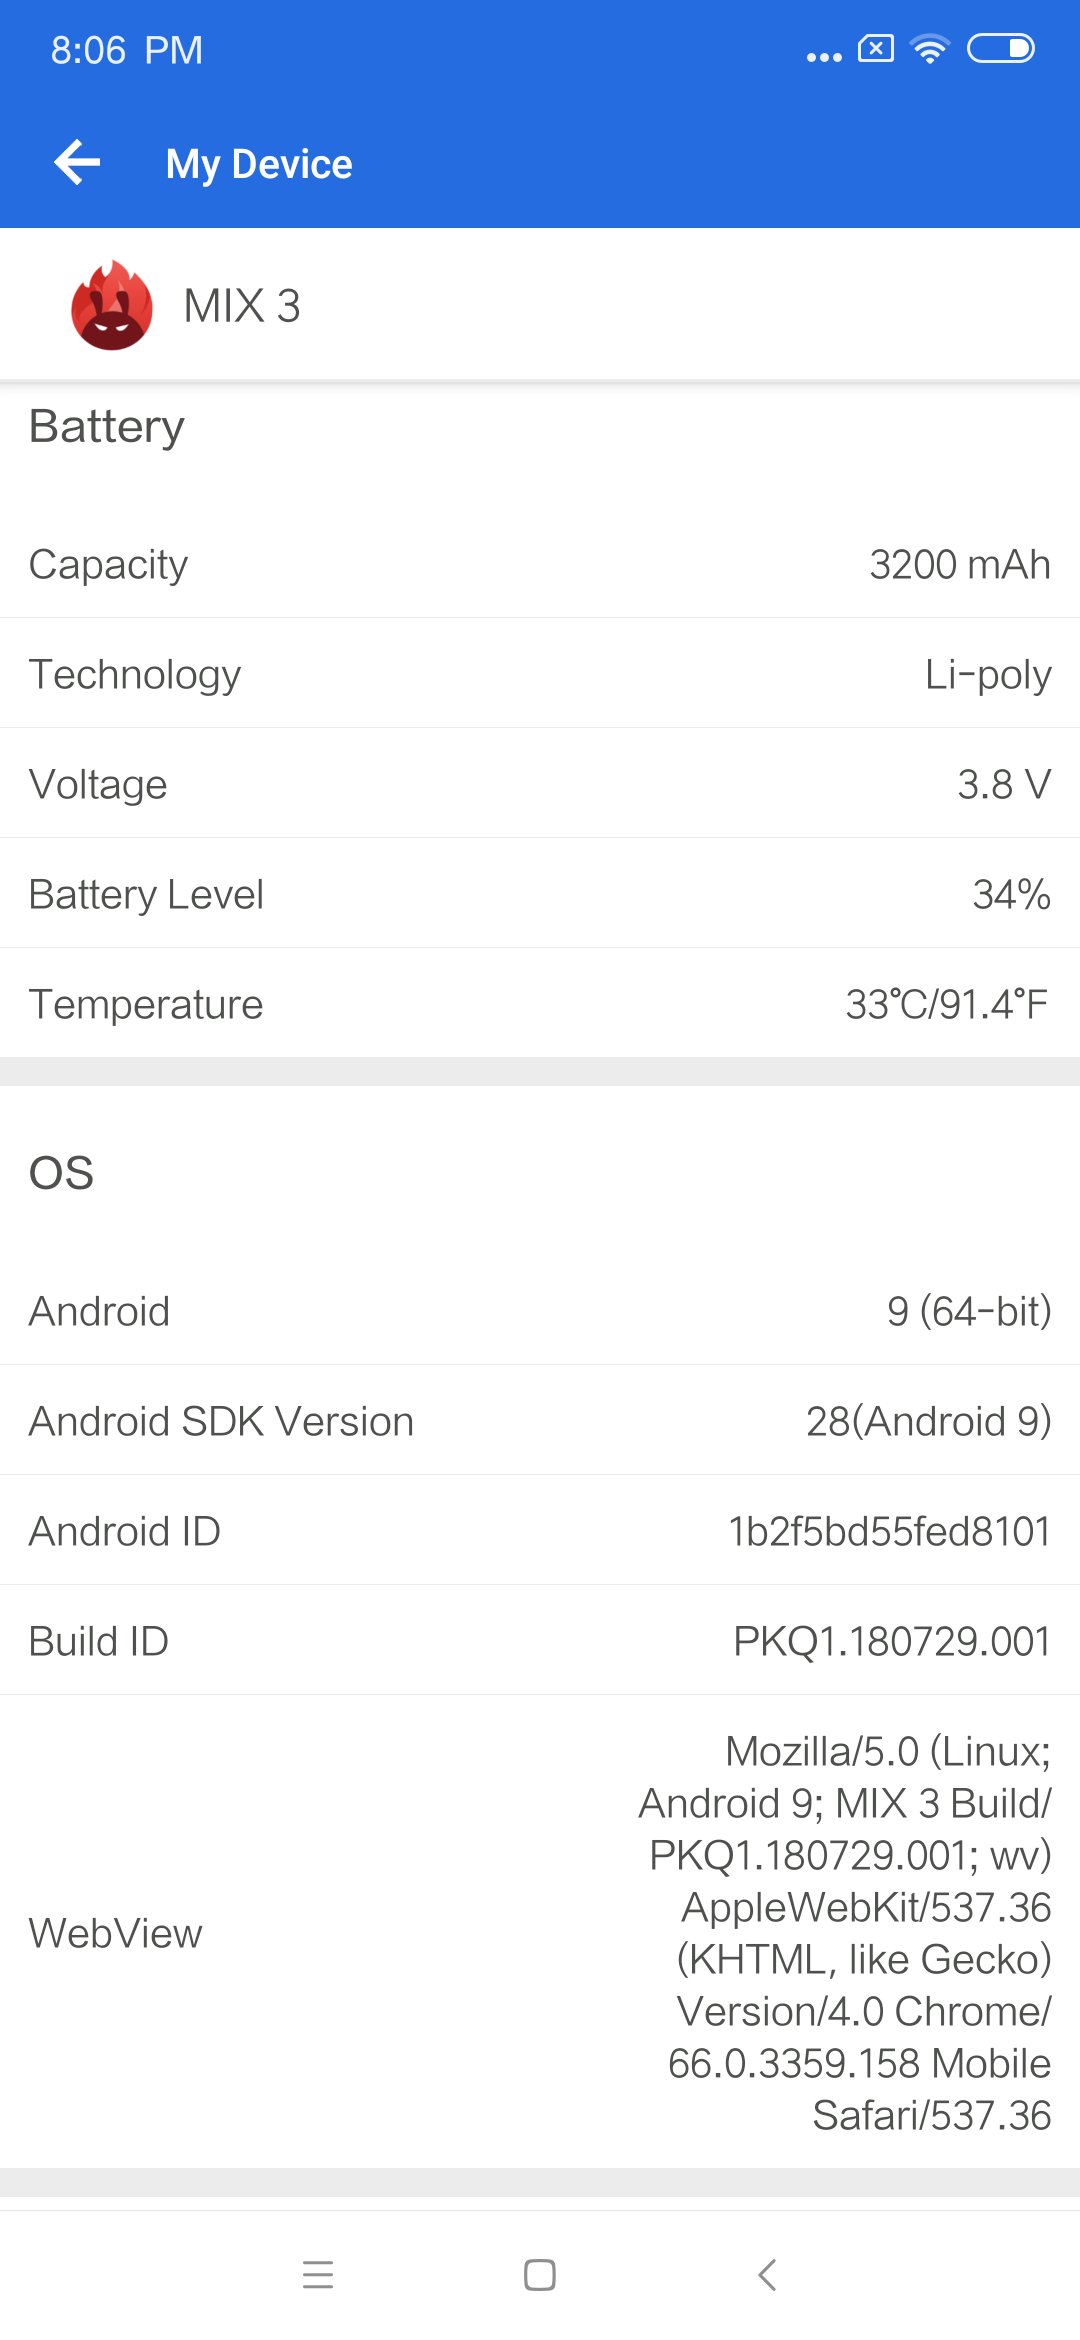The height and width of the screenshot is (2340, 1080).
Task: Tap the Wi-Fi status bar icon
Action: (930, 49)
